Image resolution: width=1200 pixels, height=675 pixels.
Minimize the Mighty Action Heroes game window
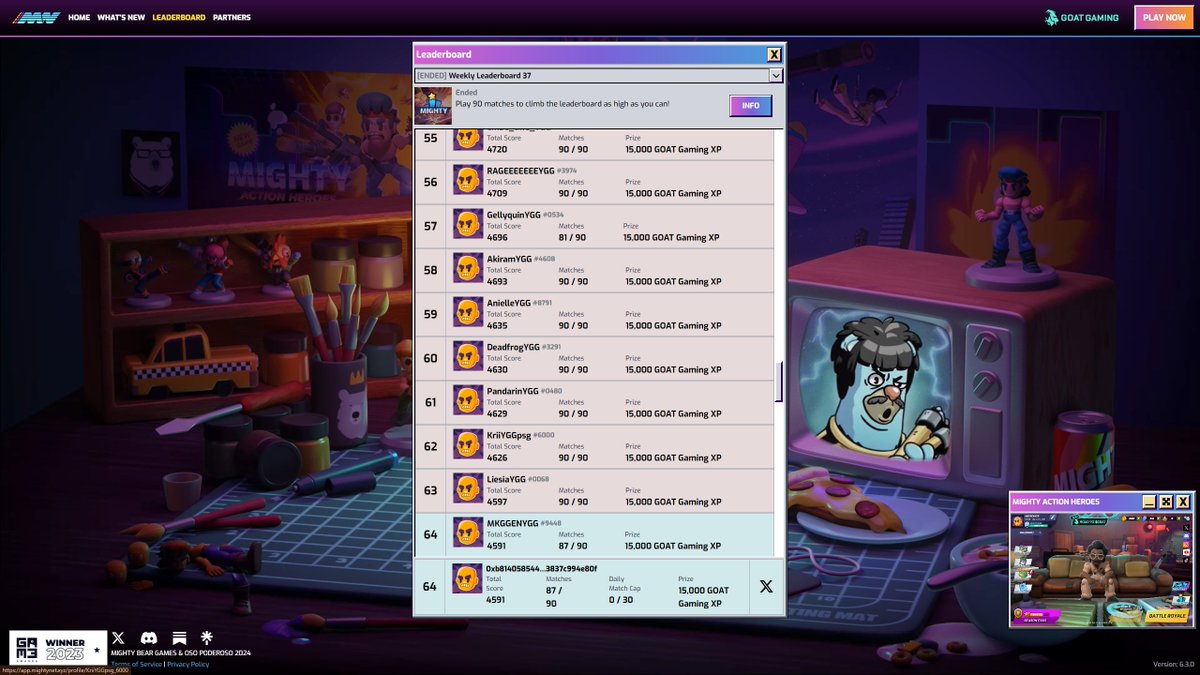coord(1149,501)
